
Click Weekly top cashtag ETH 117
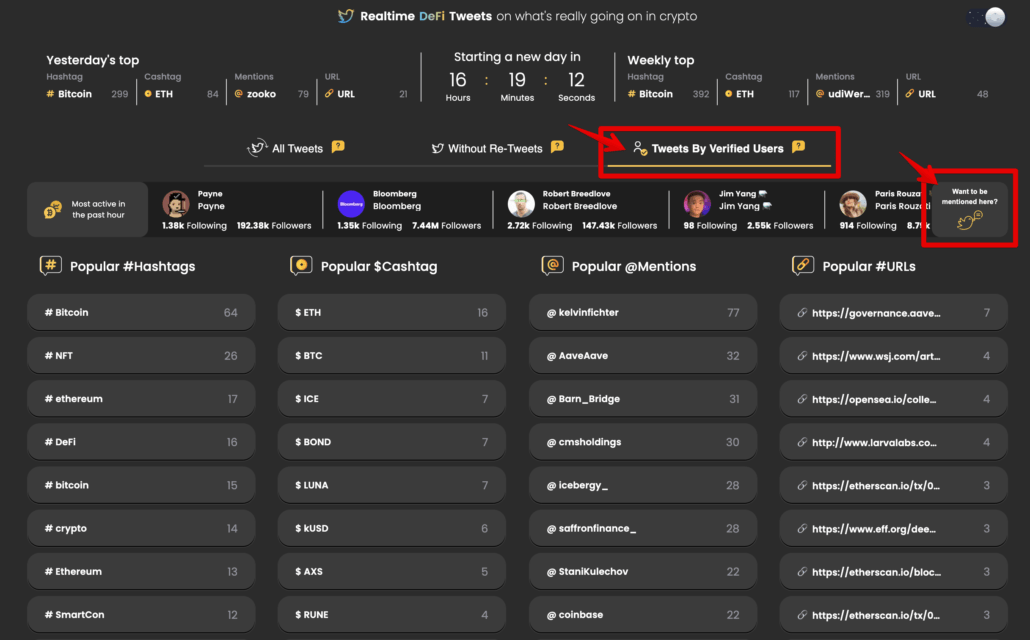(762, 94)
